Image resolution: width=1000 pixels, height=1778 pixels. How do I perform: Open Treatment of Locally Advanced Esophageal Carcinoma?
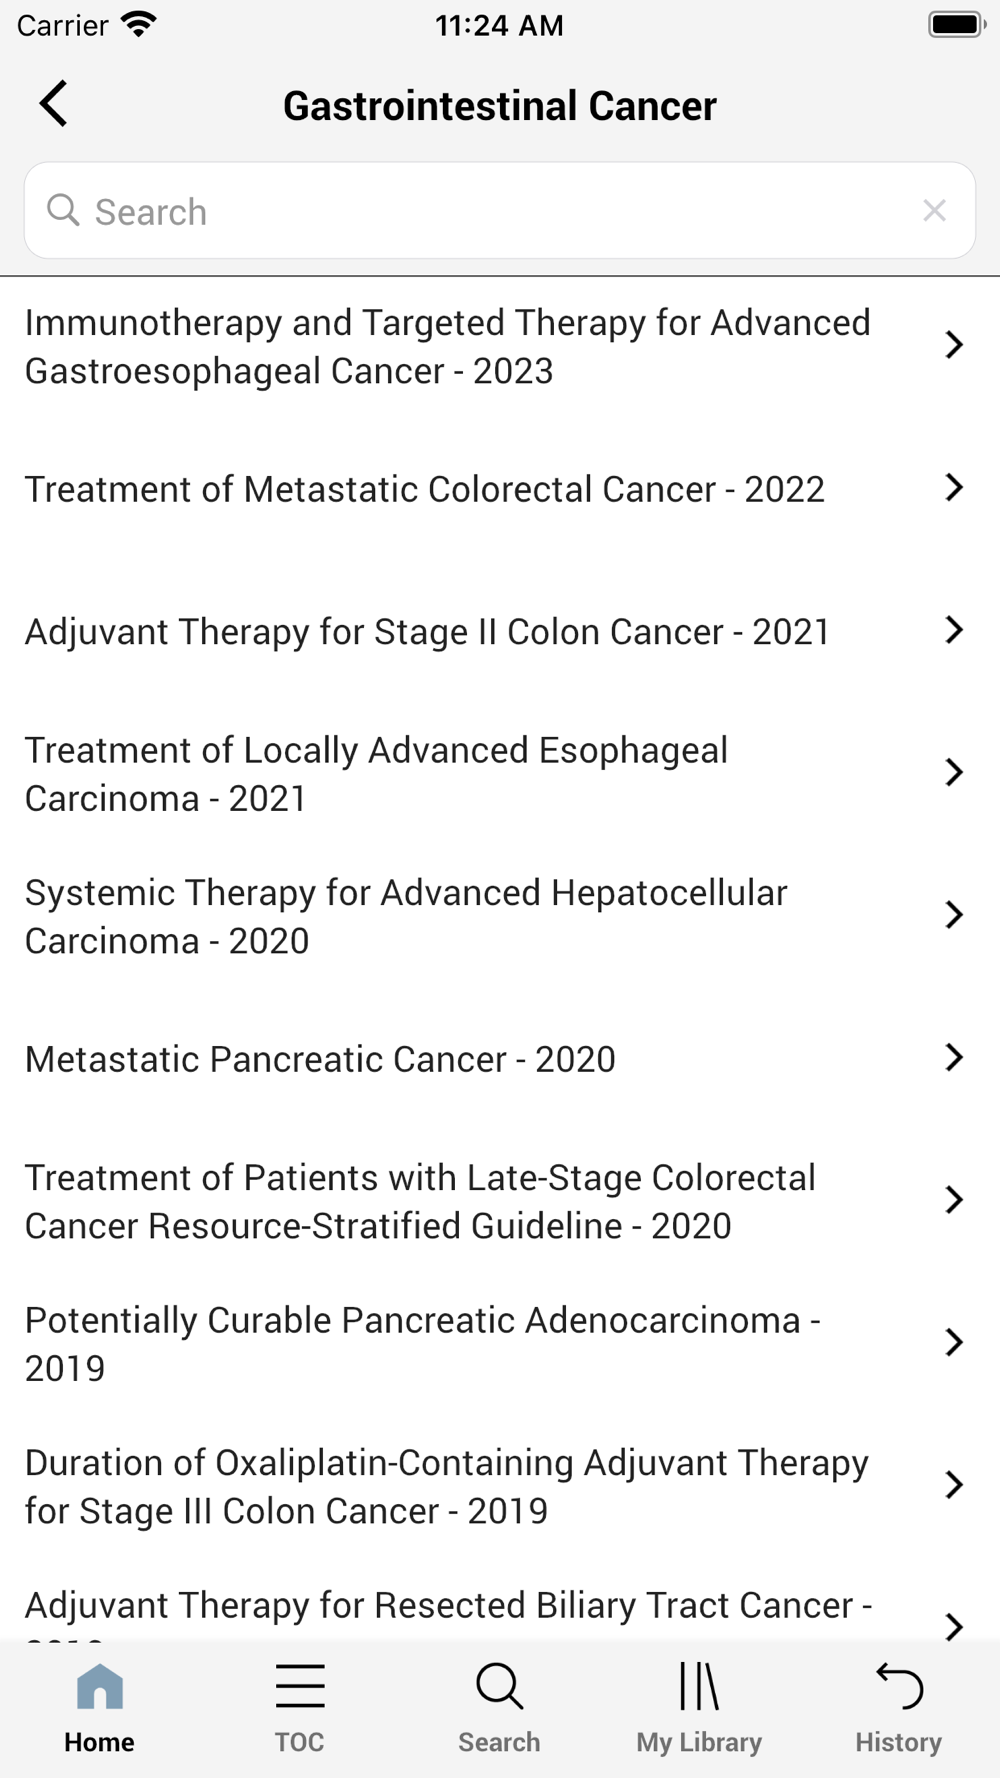(500, 774)
